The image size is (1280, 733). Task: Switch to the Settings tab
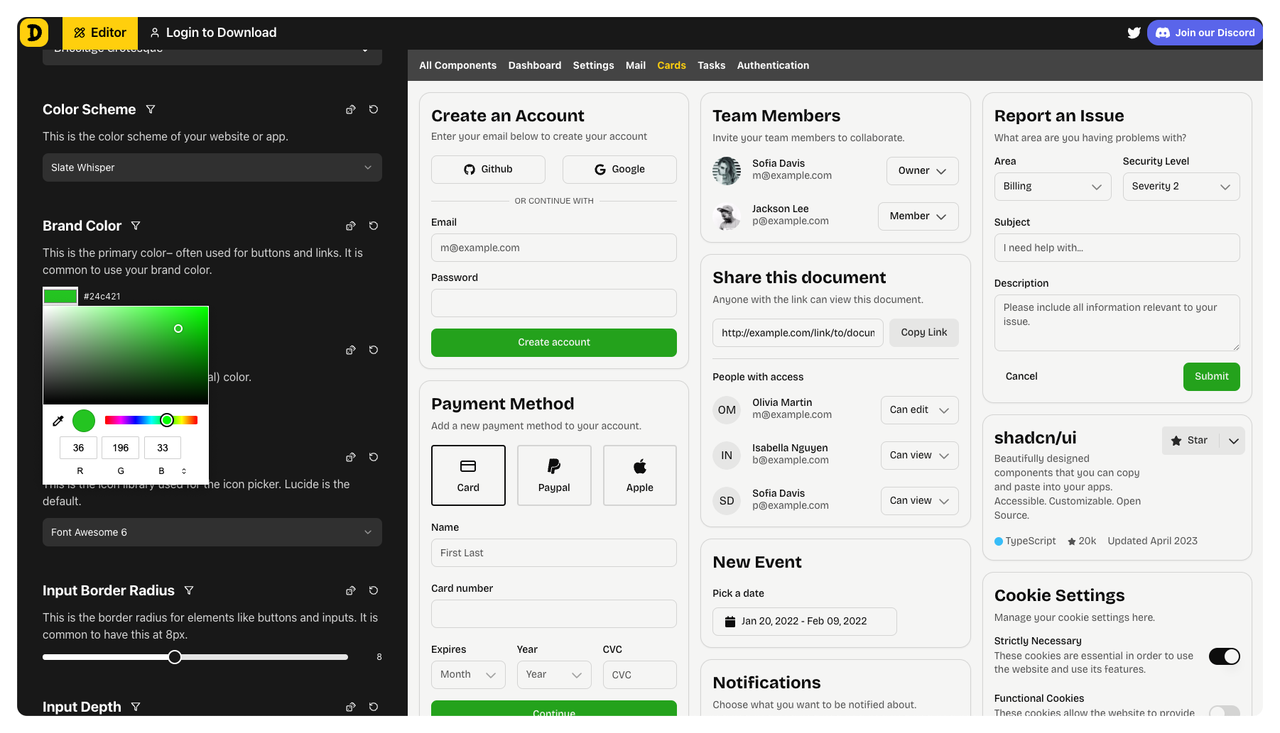(593, 65)
